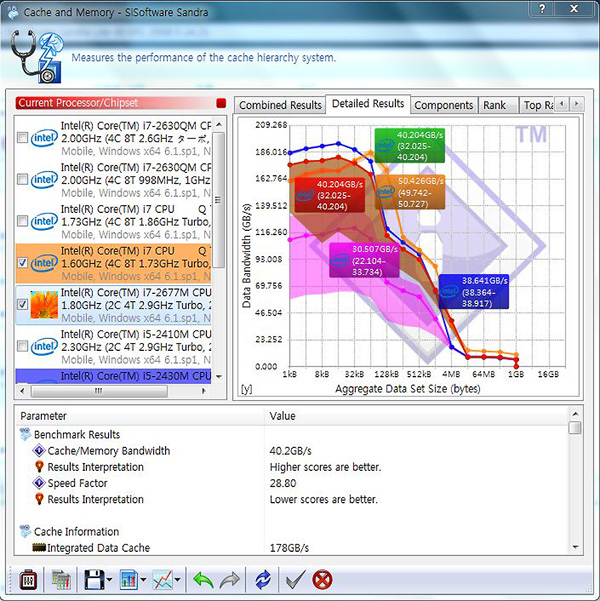Click the Value column header
The height and width of the screenshot is (601, 600).
click(416, 416)
